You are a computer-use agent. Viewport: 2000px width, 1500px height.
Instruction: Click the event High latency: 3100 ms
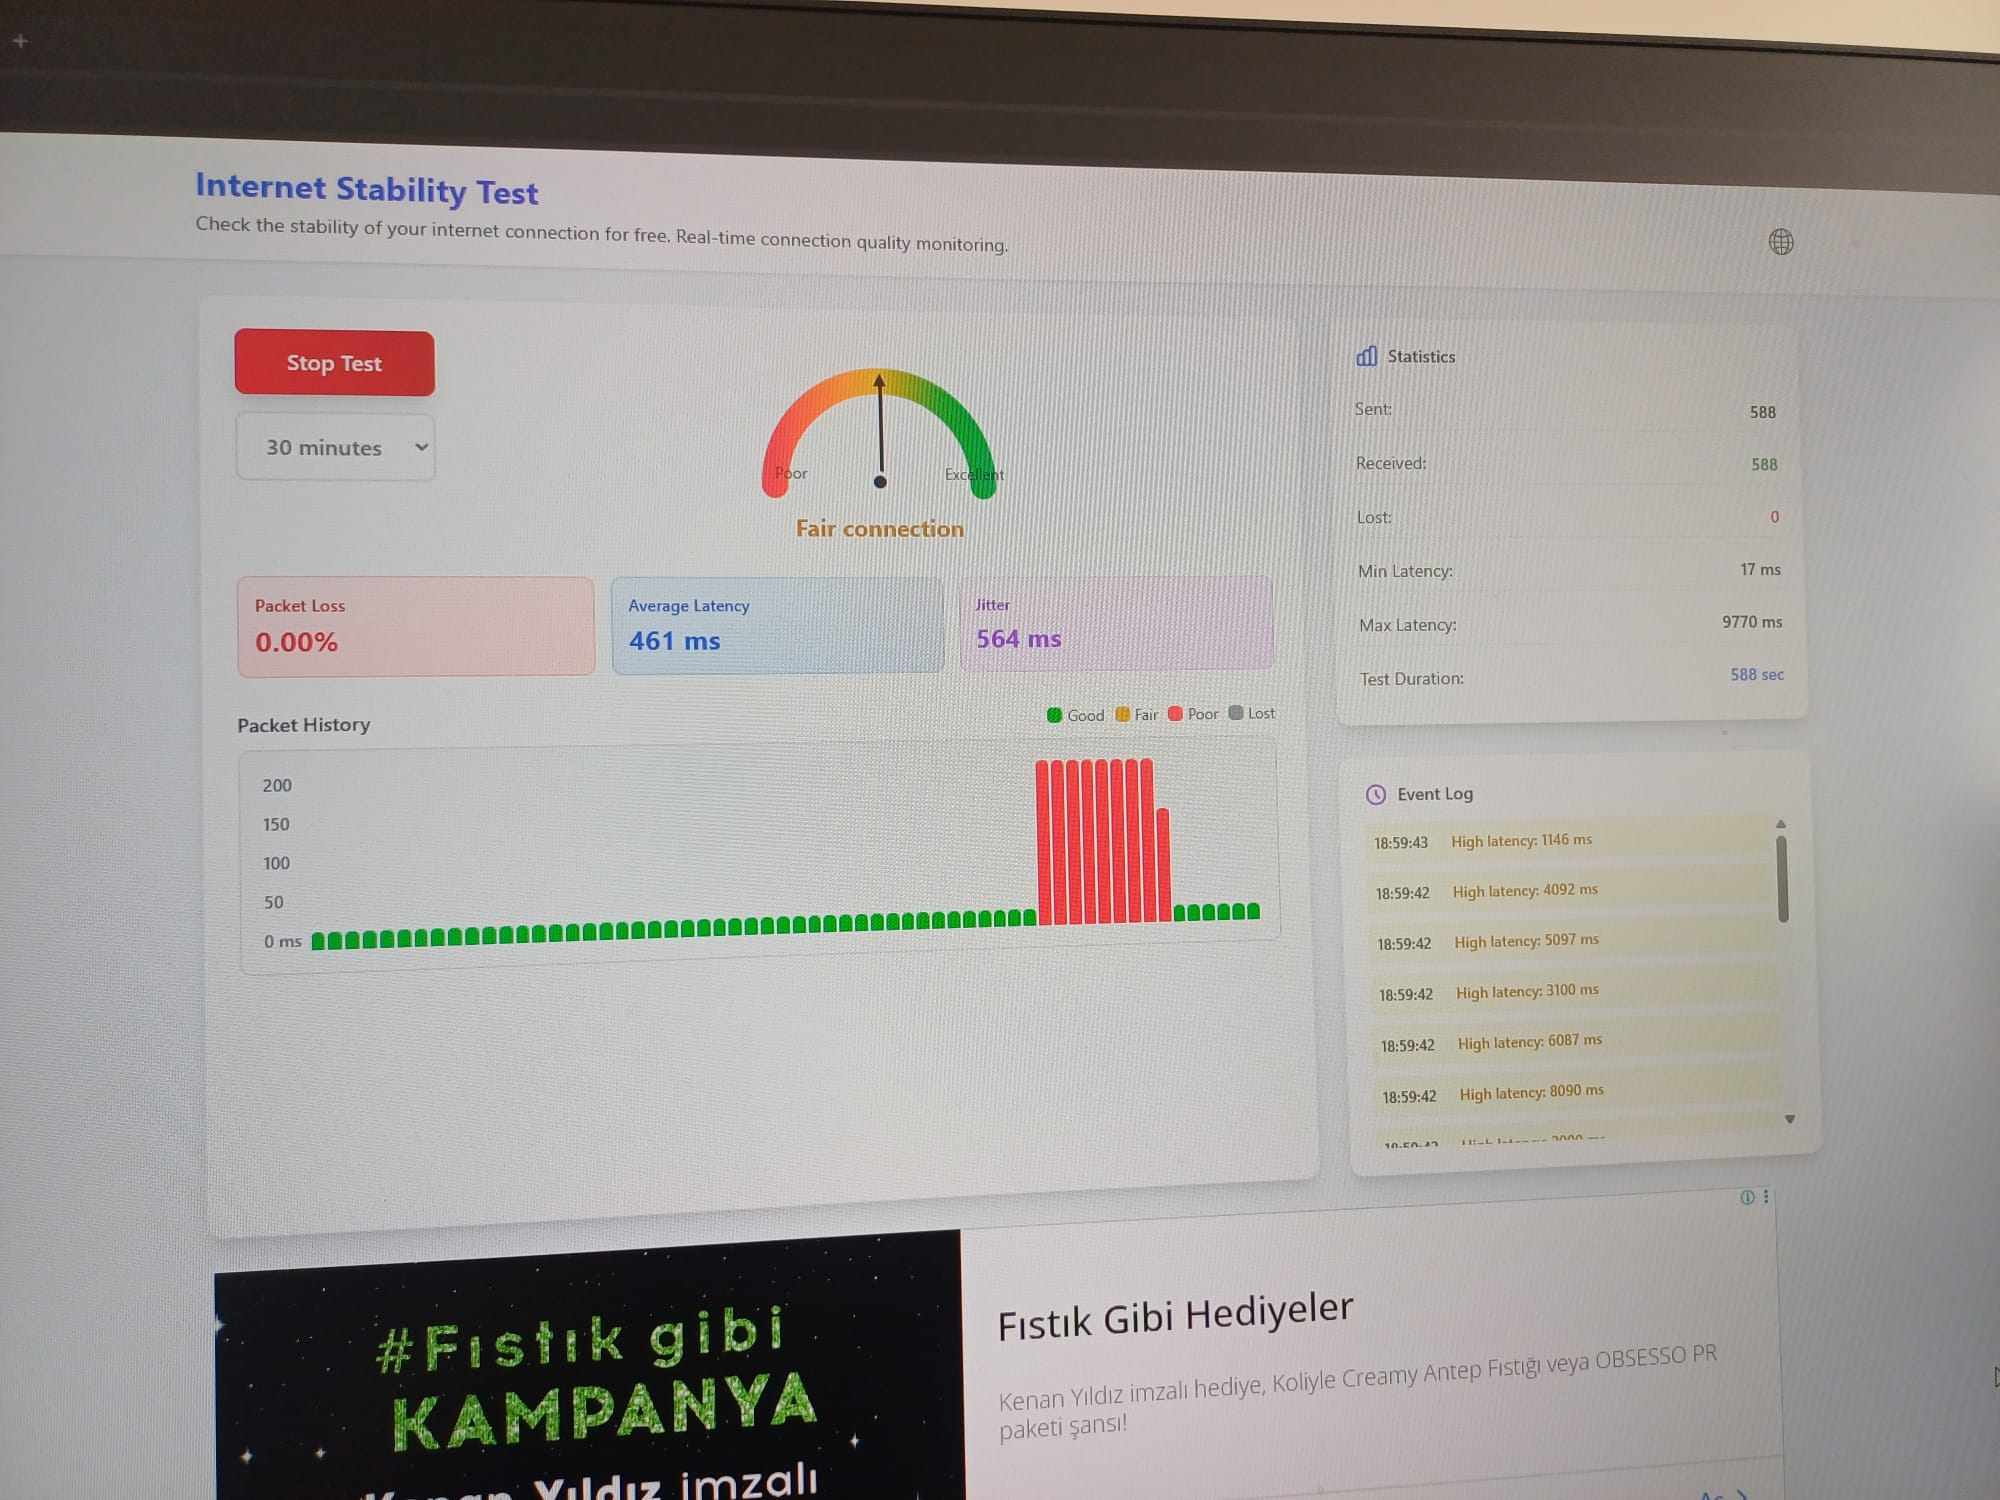coord(1527,991)
